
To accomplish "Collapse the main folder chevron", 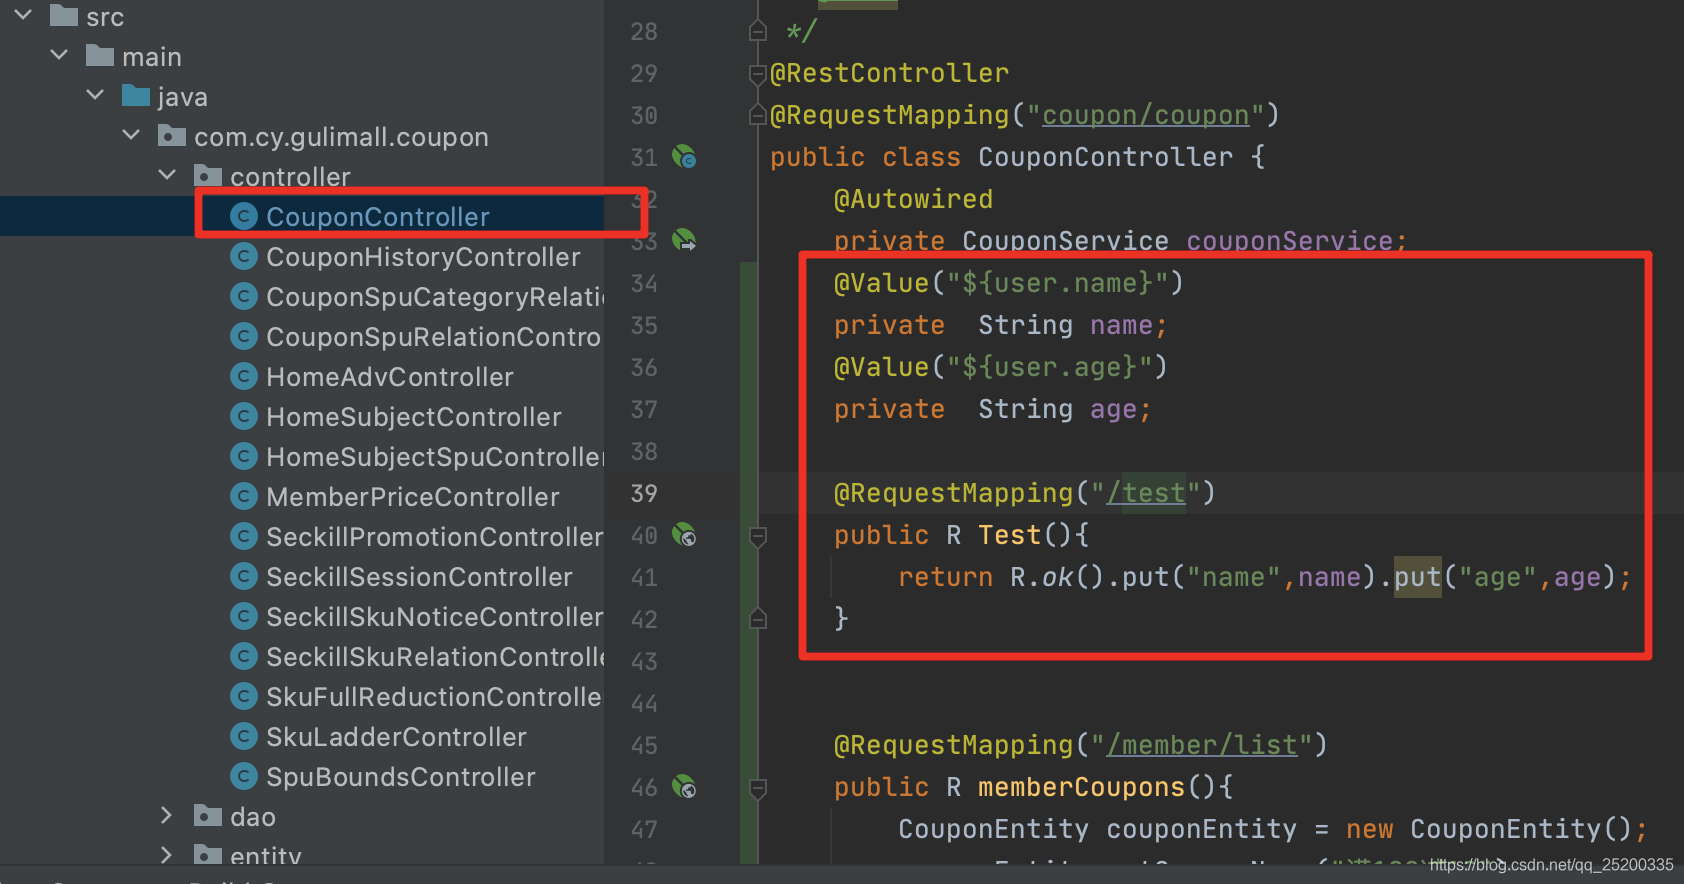I will [x=59, y=55].
